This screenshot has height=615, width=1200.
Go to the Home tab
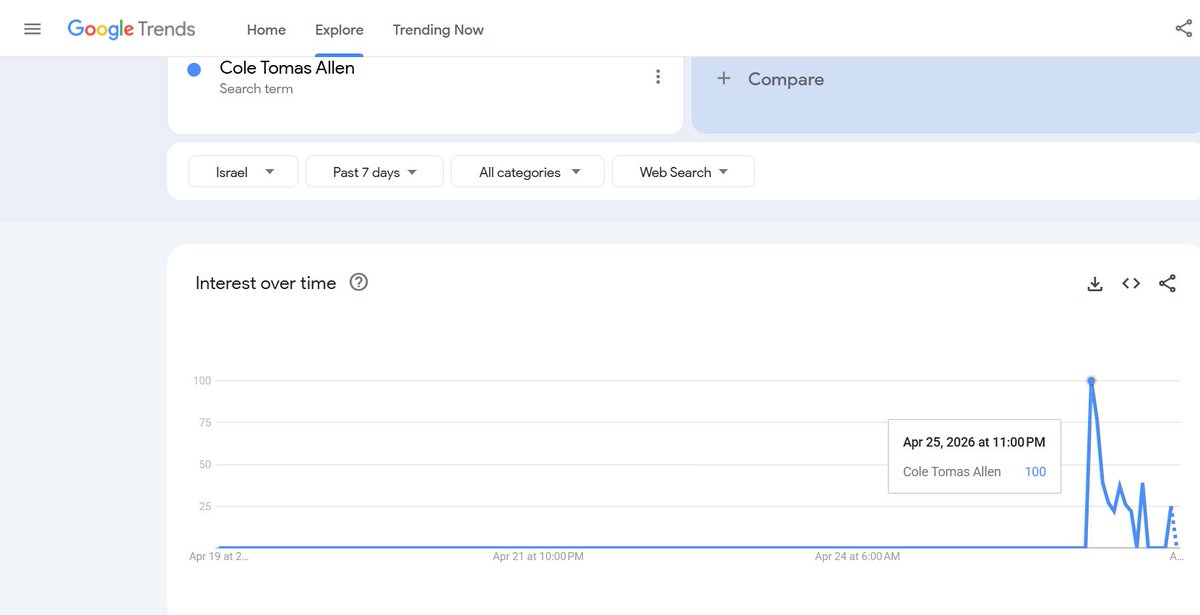[266, 30]
